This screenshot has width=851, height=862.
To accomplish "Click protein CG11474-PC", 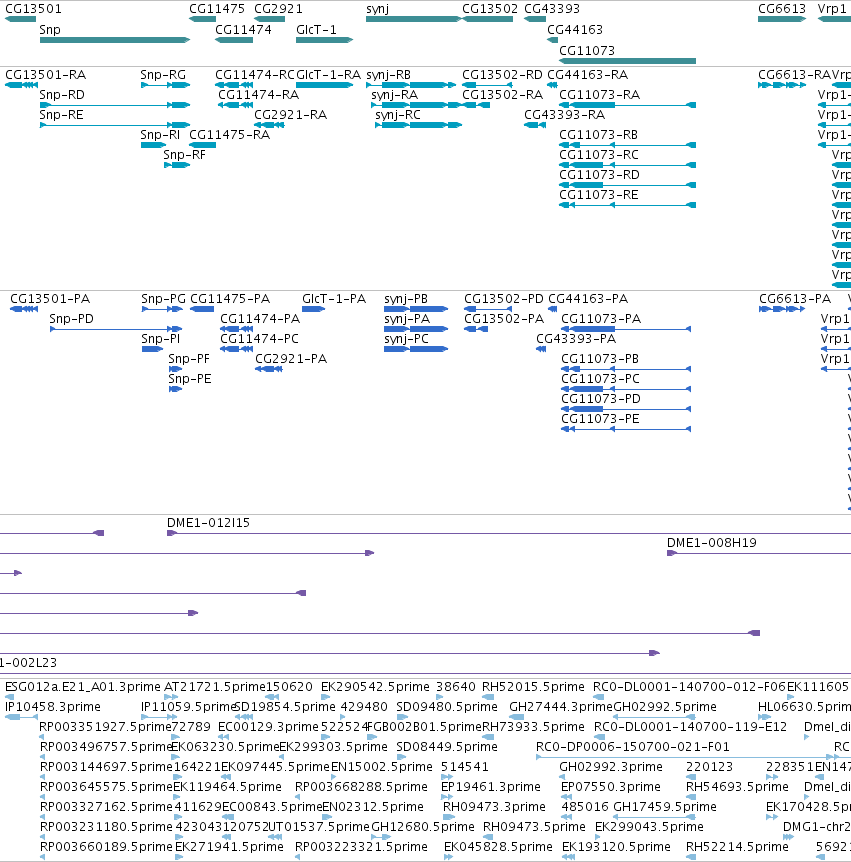I will pyautogui.click(x=236, y=349).
